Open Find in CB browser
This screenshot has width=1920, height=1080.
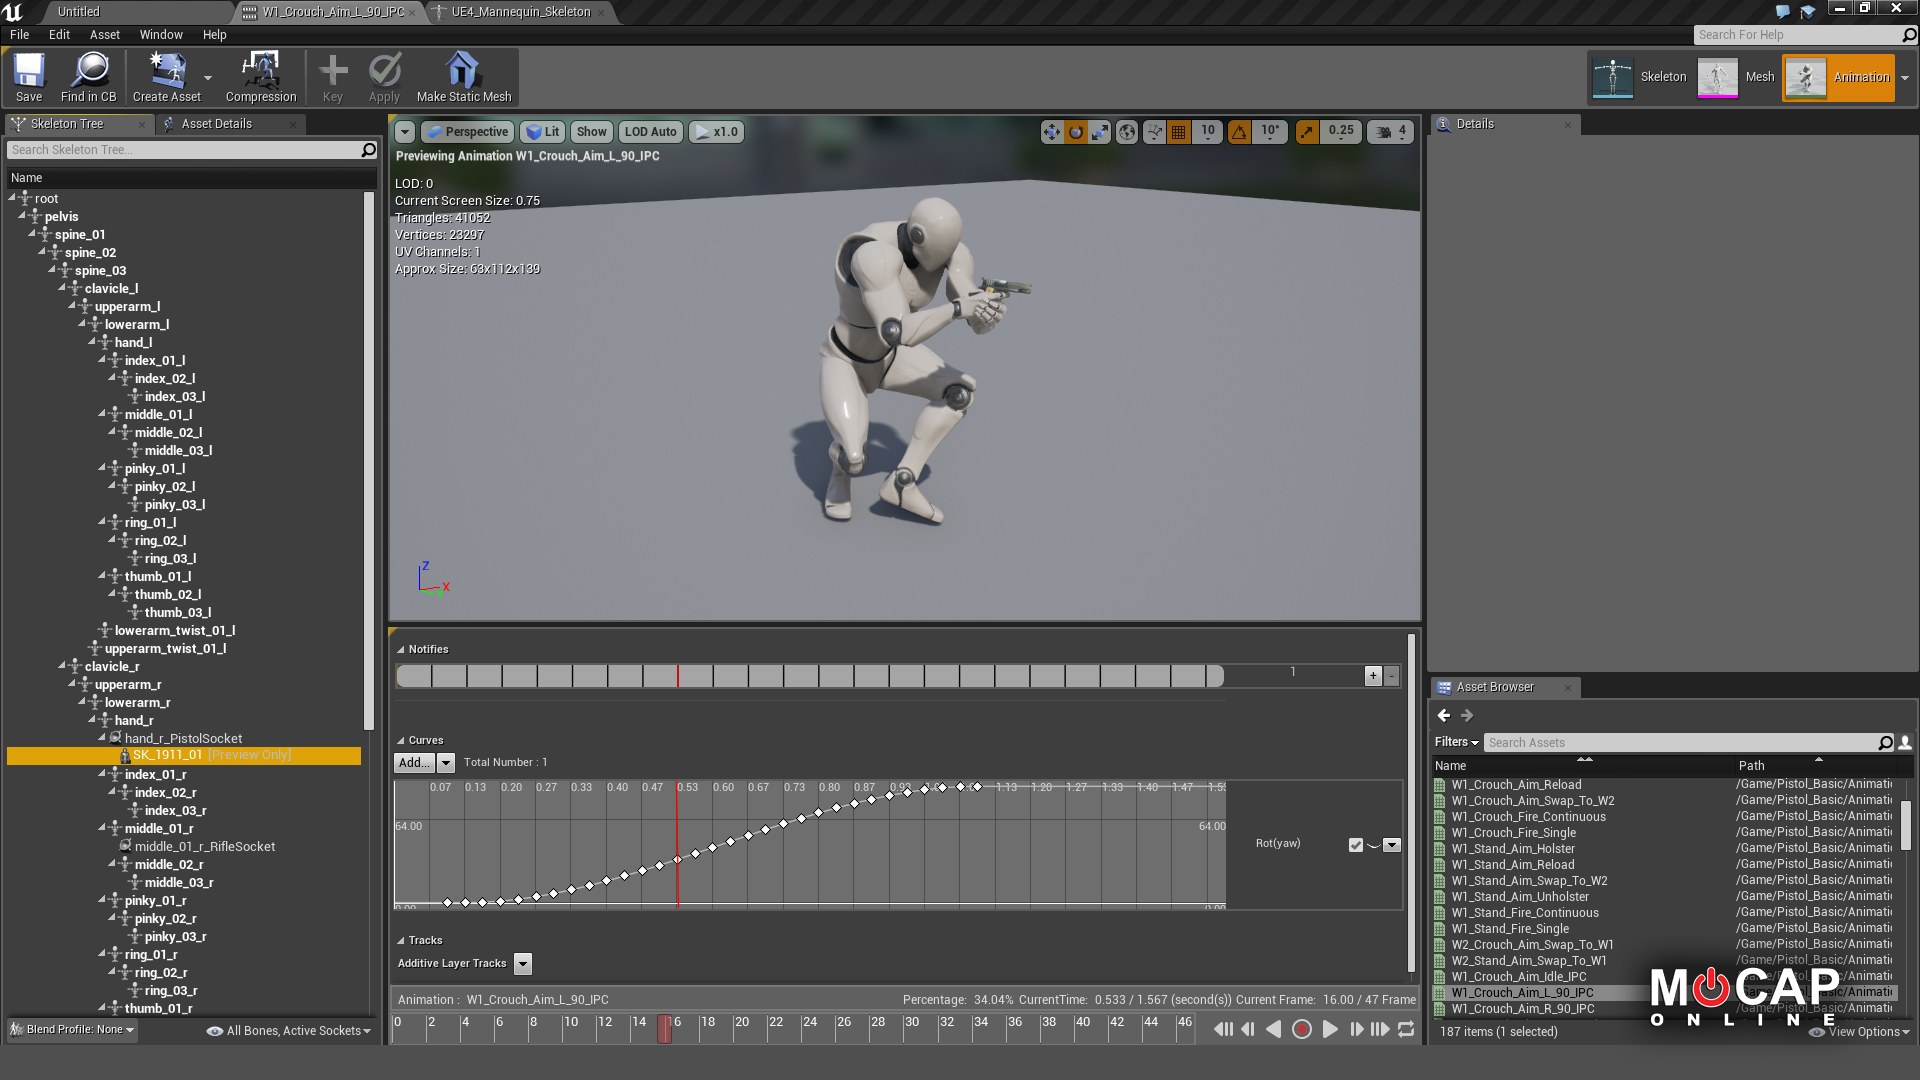click(x=88, y=77)
